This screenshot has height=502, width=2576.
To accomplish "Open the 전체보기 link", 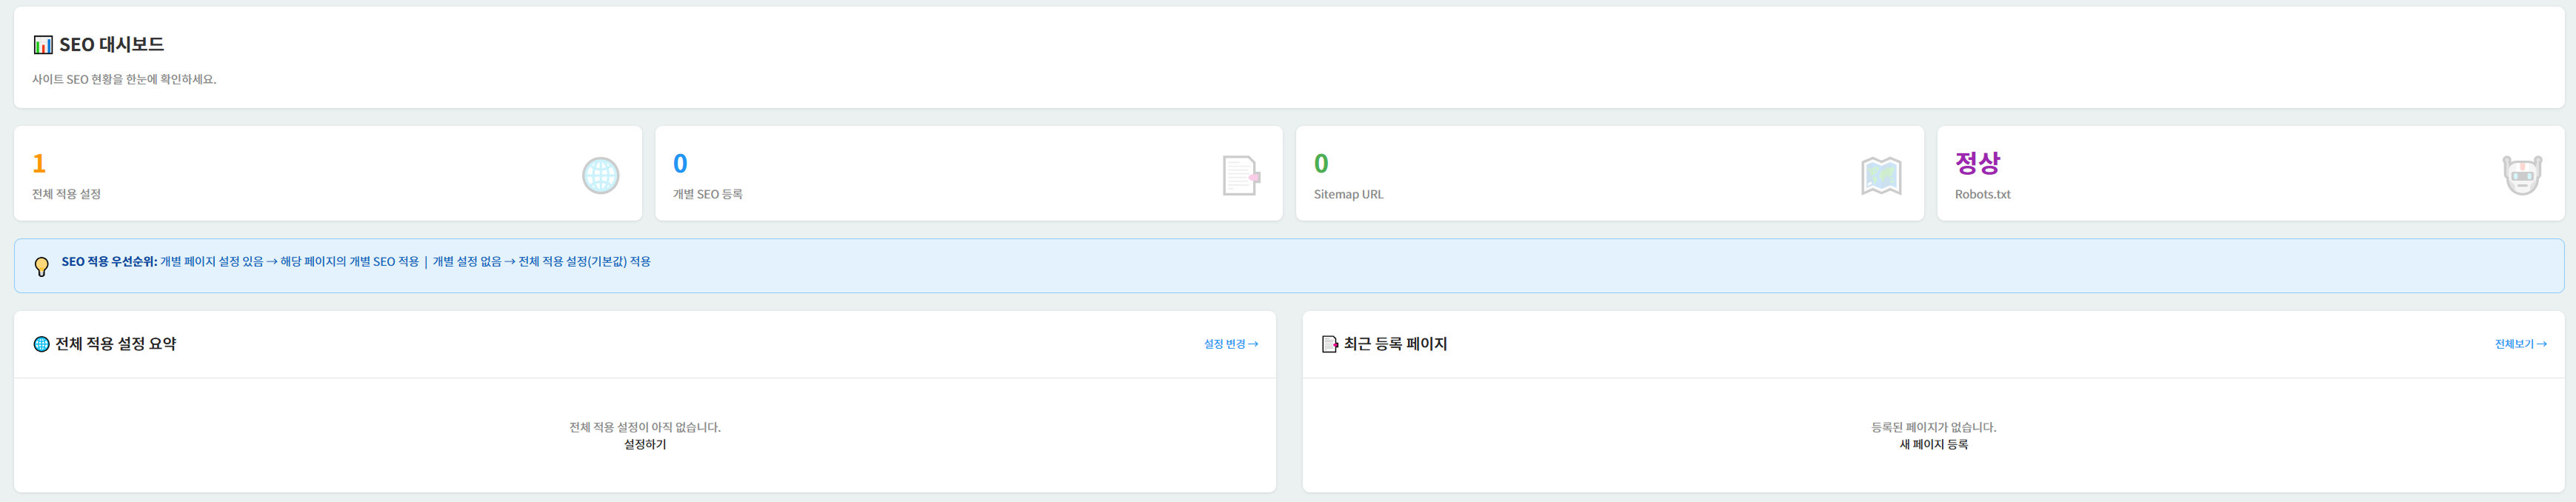I will click(x=2519, y=344).
